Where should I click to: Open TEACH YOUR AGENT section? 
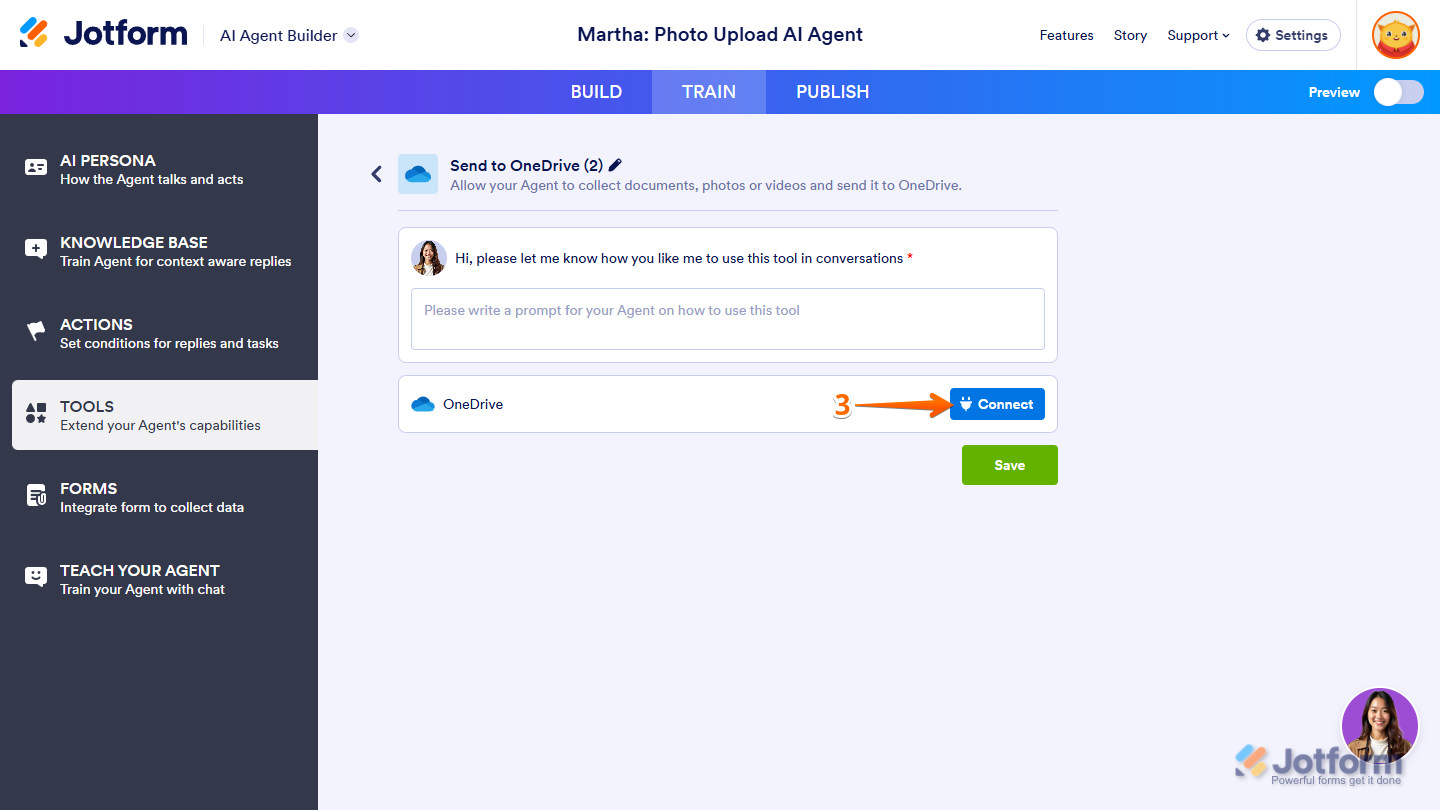click(165, 579)
